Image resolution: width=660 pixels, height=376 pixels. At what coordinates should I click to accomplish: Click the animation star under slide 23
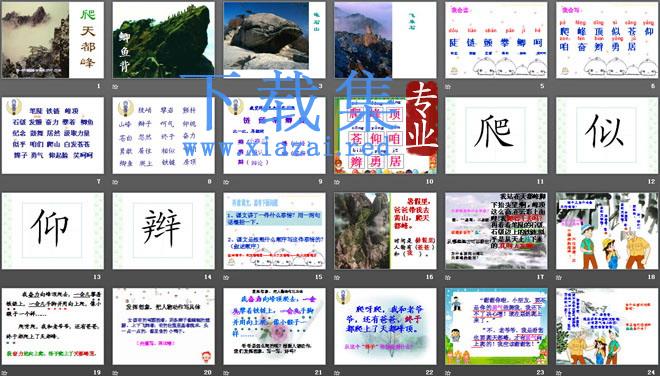(x=448, y=372)
